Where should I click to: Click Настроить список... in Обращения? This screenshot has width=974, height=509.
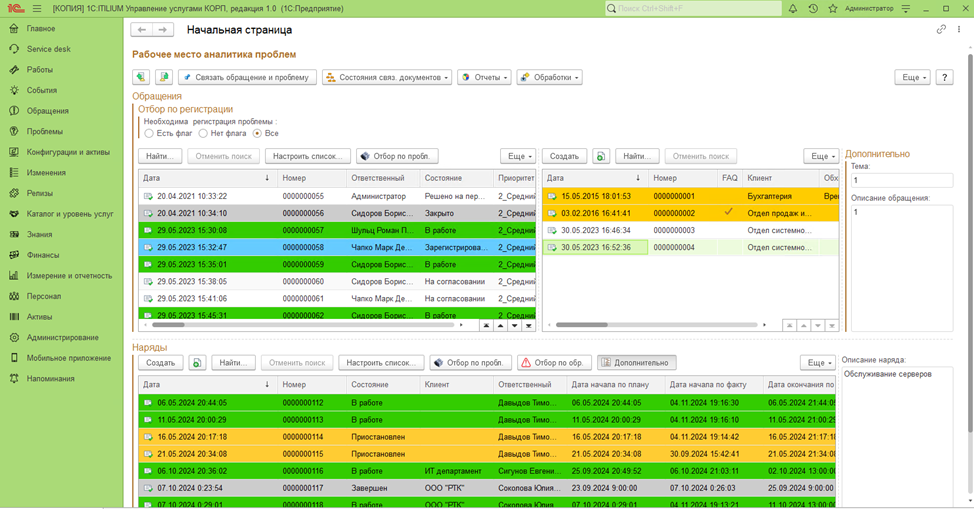click(x=307, y=156)
